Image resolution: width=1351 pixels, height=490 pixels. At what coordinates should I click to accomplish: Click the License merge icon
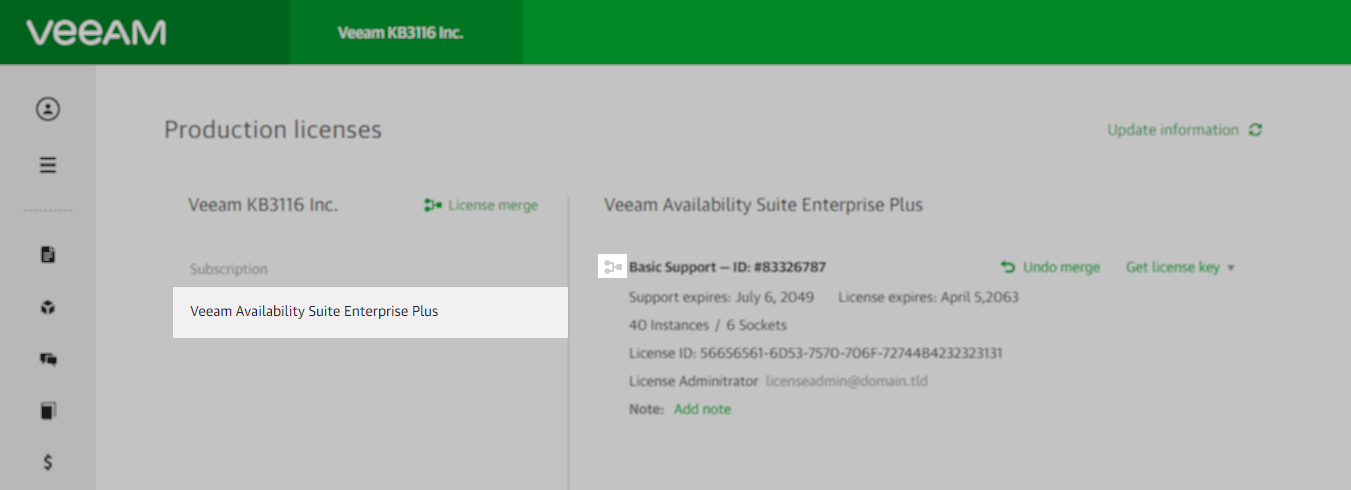pyautogui.click(x=433, y=205)
